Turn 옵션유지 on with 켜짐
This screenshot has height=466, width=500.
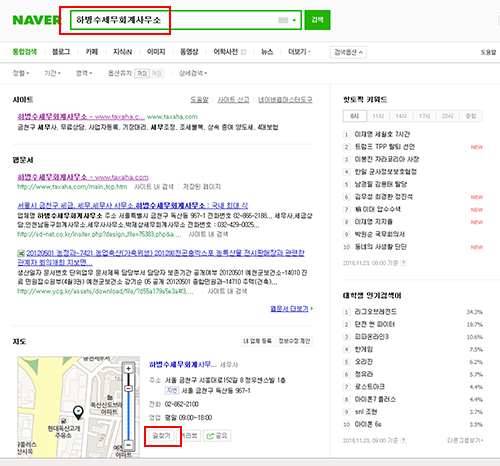point(142,73)
